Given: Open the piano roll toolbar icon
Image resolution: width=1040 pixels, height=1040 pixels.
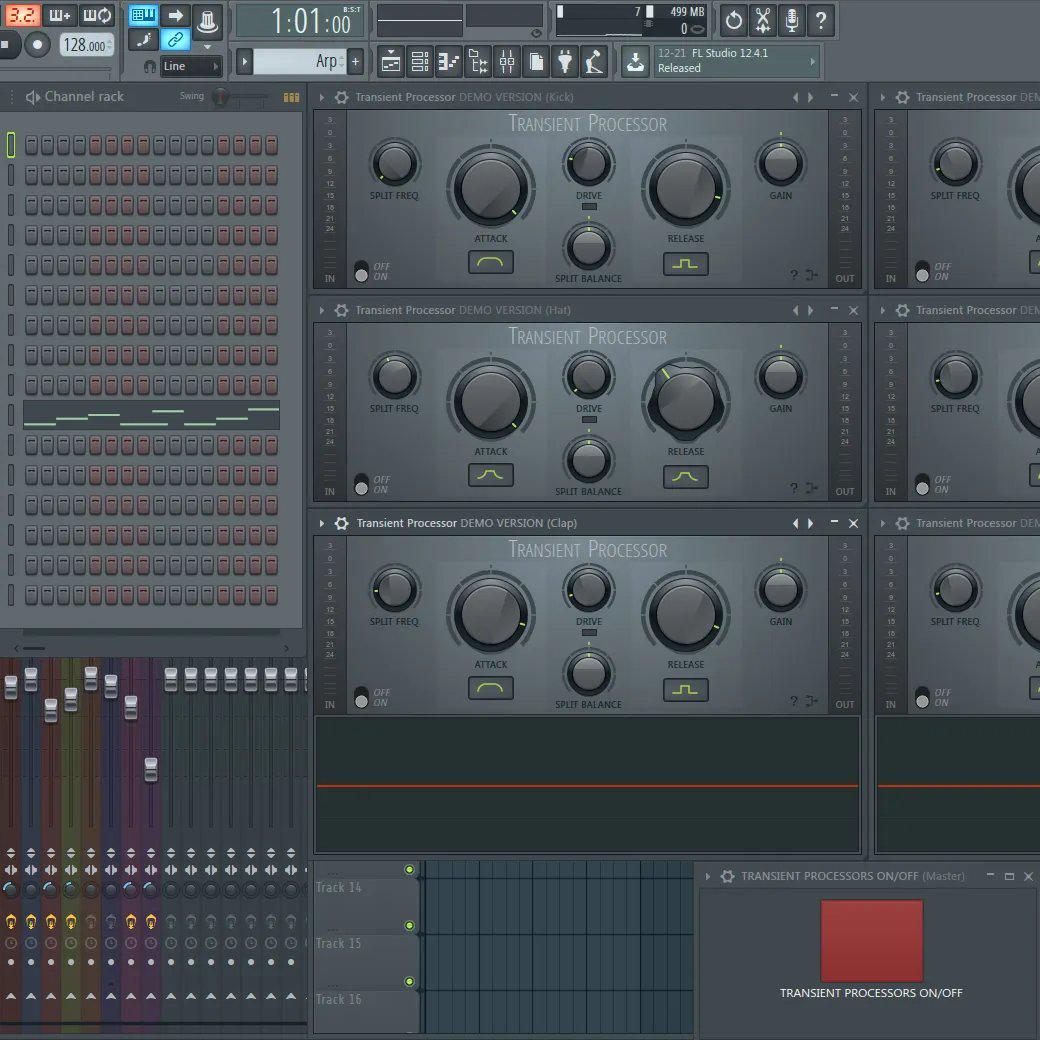Looking at the screenshot, I should (x=449, y=62).
